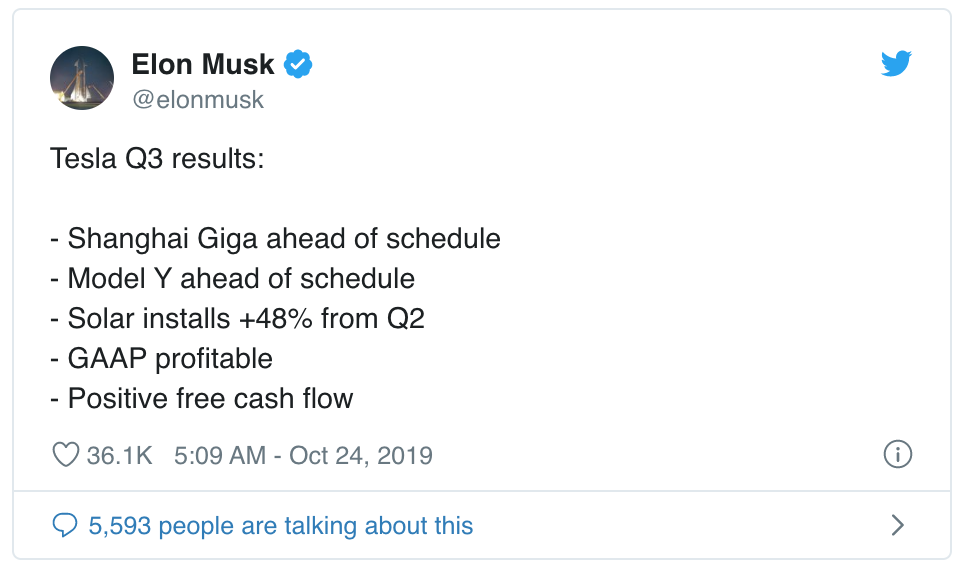Click the blue verified checkmark badge
The width and height of the screenshot is (964, 576).
point(298,65)
